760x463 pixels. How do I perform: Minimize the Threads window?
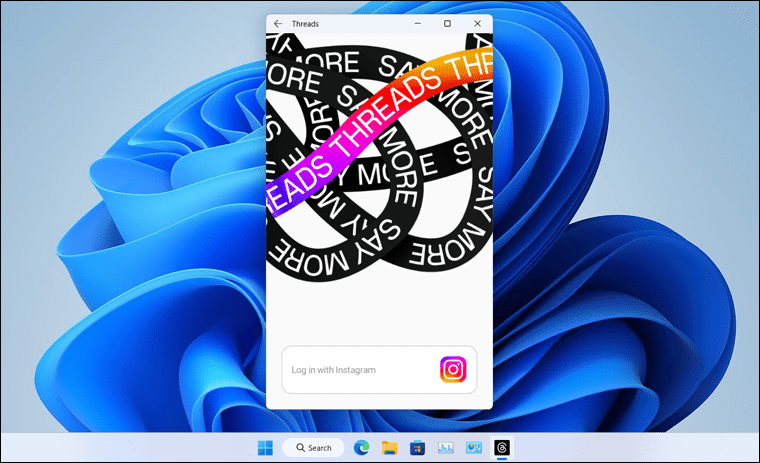pos(418,23)
